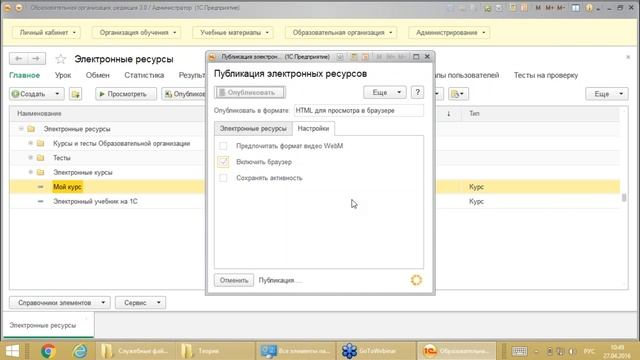Open the Личный кабинет dropdown menu
The width and height of the screenshot is (640, 360).
47,33
